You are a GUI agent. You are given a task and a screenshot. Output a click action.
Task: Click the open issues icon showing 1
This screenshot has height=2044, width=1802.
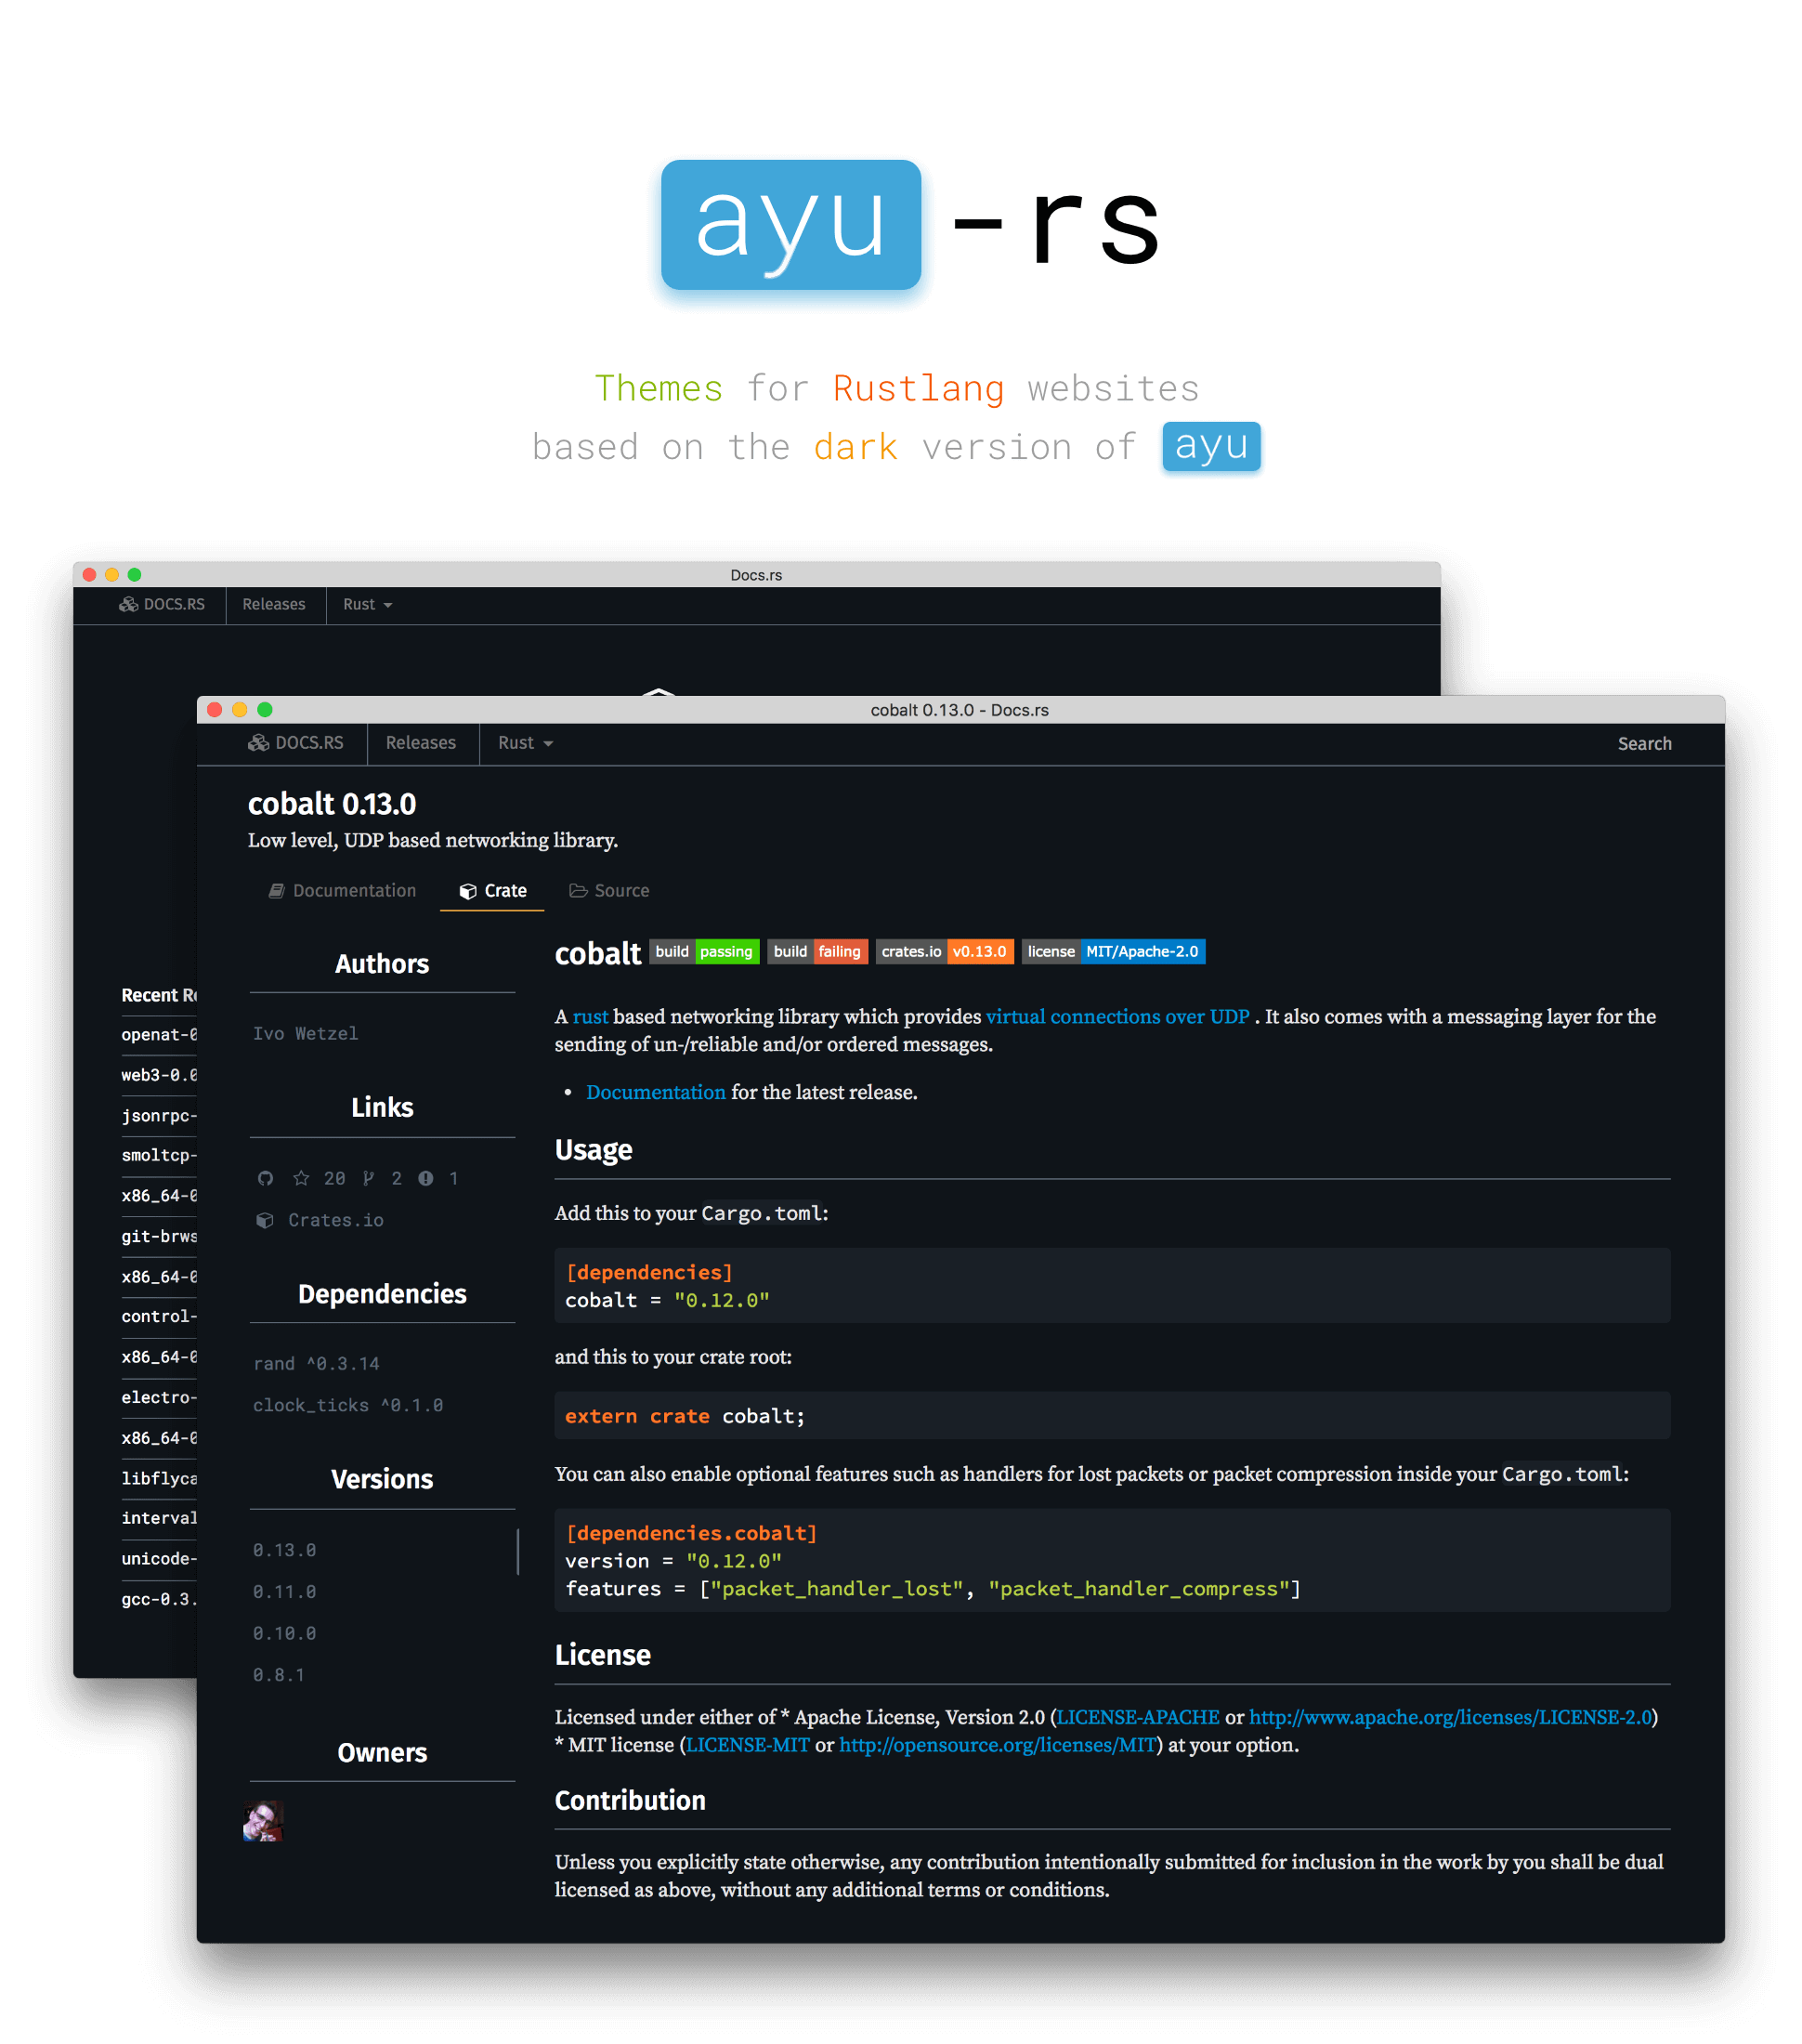coord(426,1178)
